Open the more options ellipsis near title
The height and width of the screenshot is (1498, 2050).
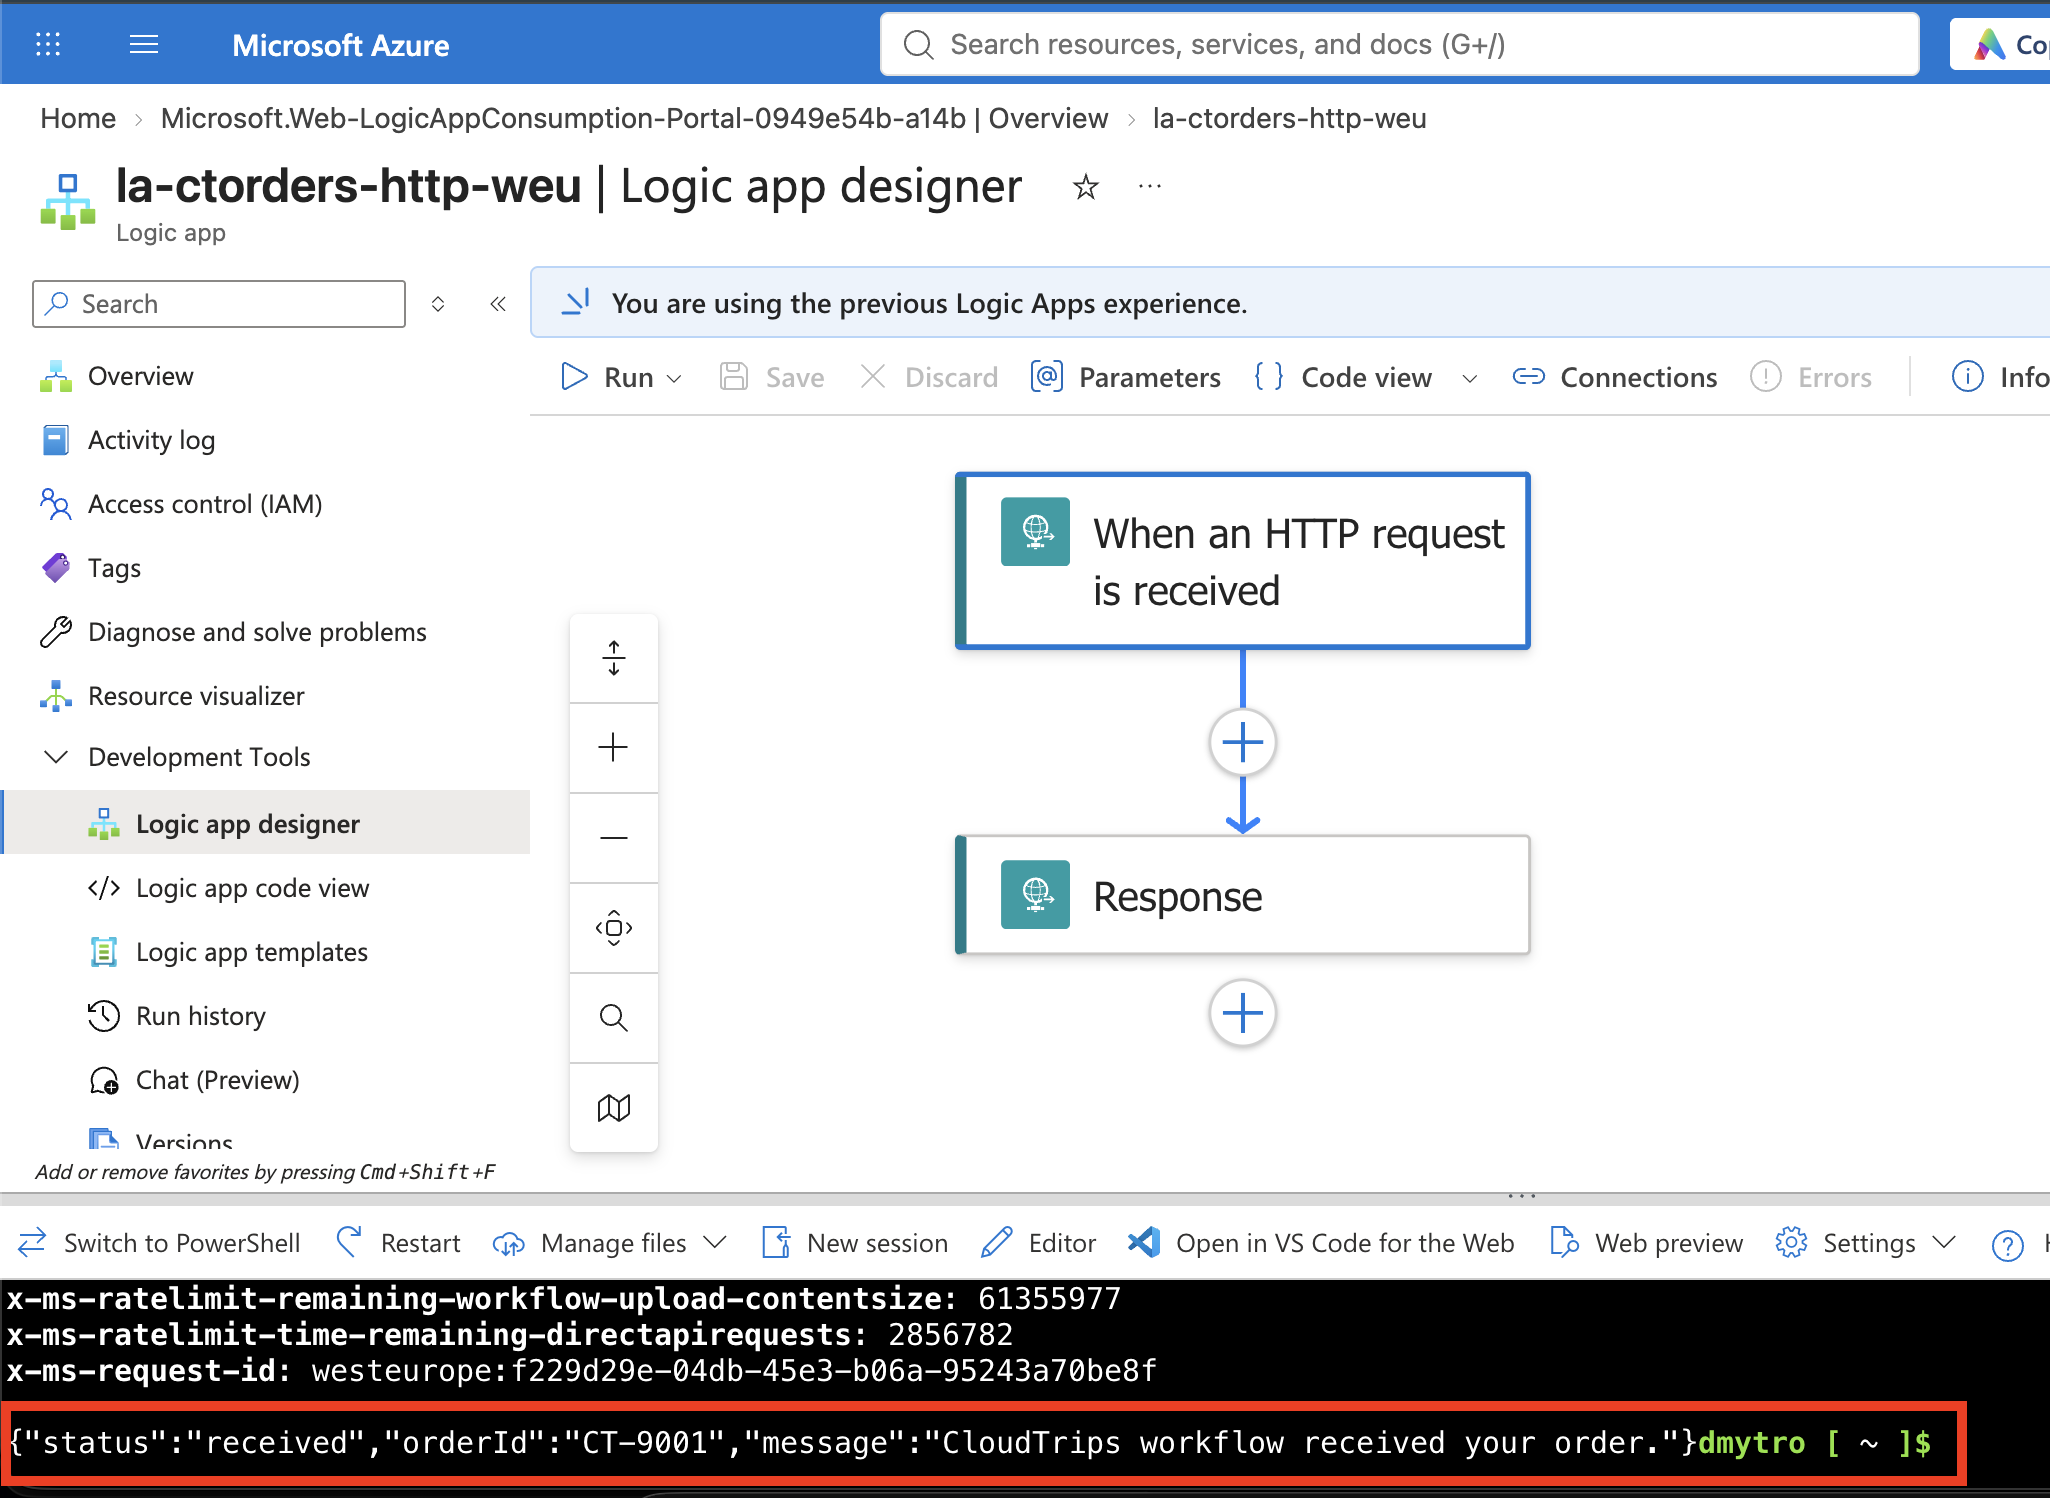(1150, 186)
